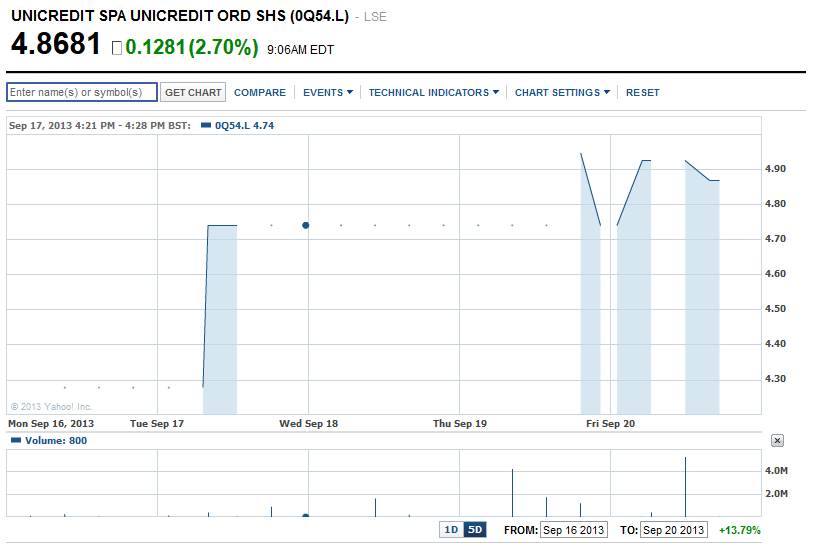
Task: Open the COMPARE option
Action: (260, 93)
